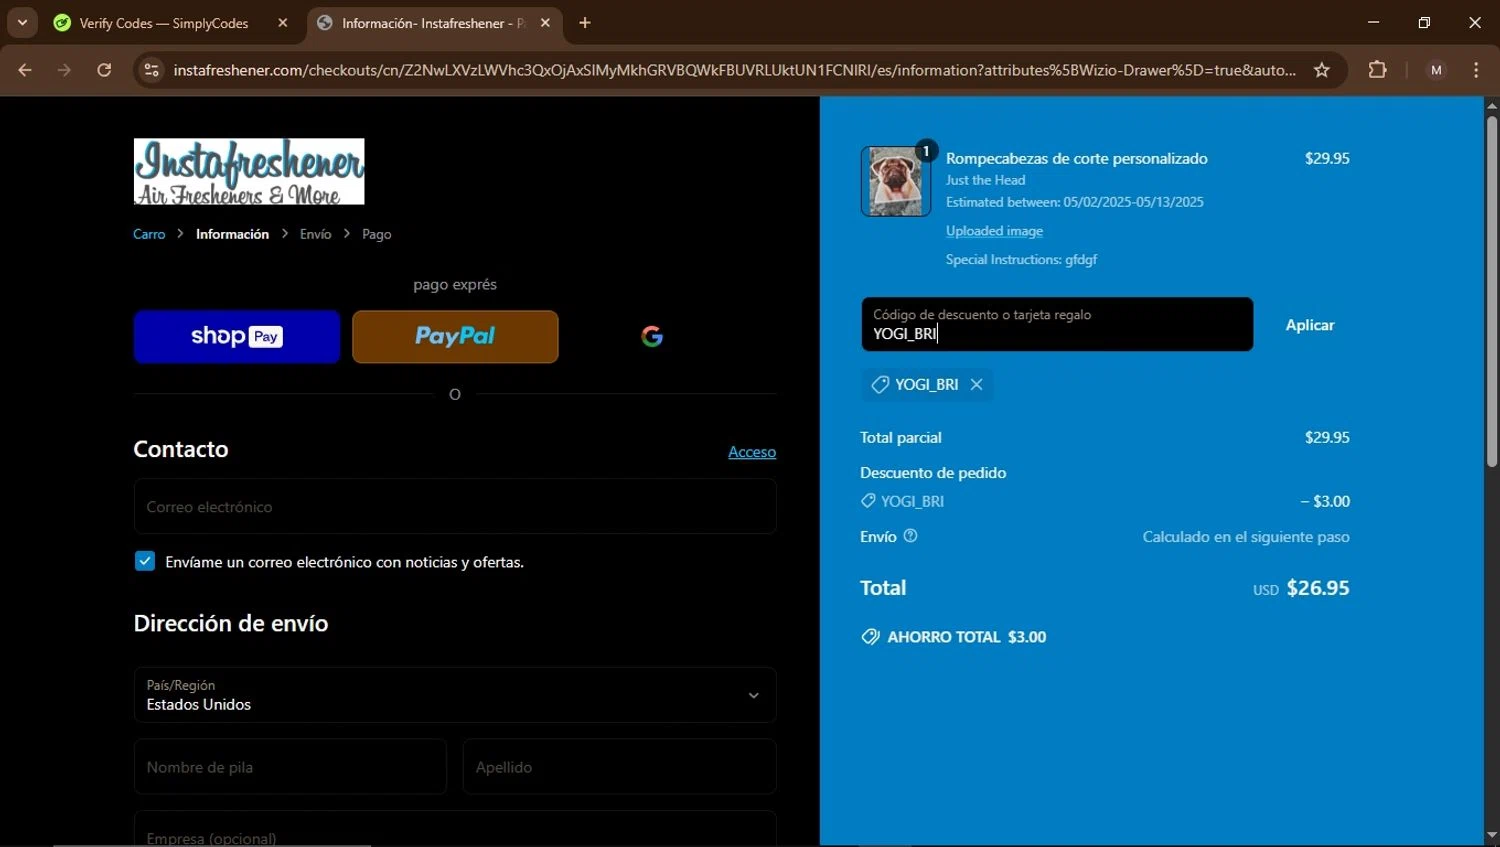The height and width of the screenshot is (847, 1500).
Task: Apply the discount code with Aplicar
Action: (x=1310, y=325)
